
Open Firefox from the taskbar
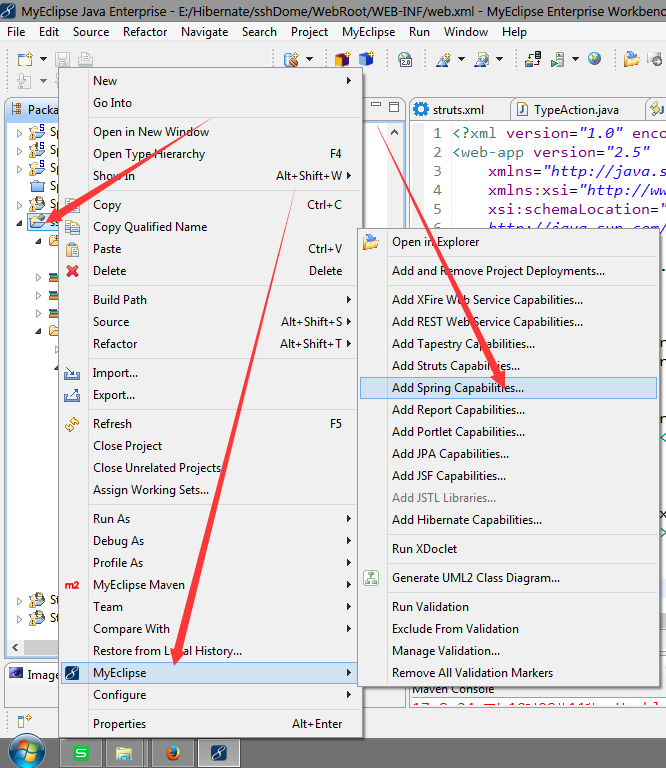[x=173, y=753]
